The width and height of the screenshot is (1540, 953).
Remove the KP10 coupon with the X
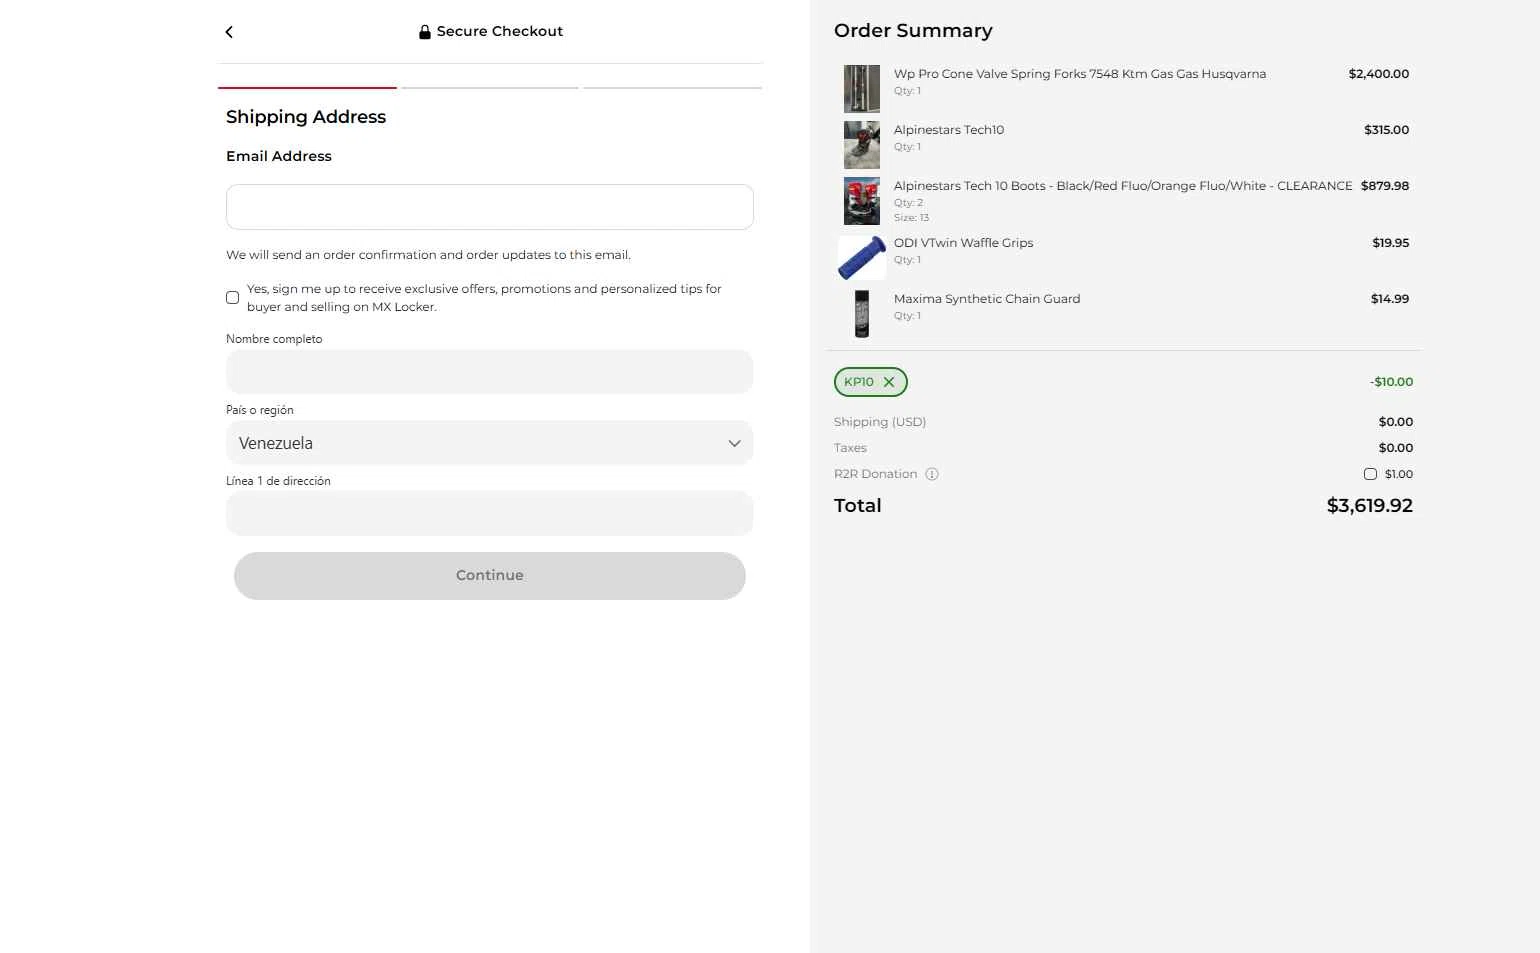point(889,382)
